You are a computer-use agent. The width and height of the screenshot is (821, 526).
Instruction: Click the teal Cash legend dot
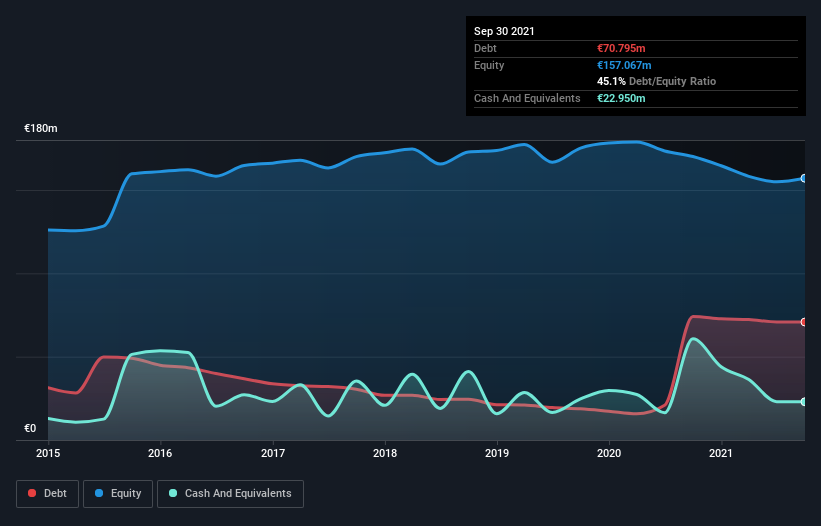pyautogui.click(x=173, y=493)
